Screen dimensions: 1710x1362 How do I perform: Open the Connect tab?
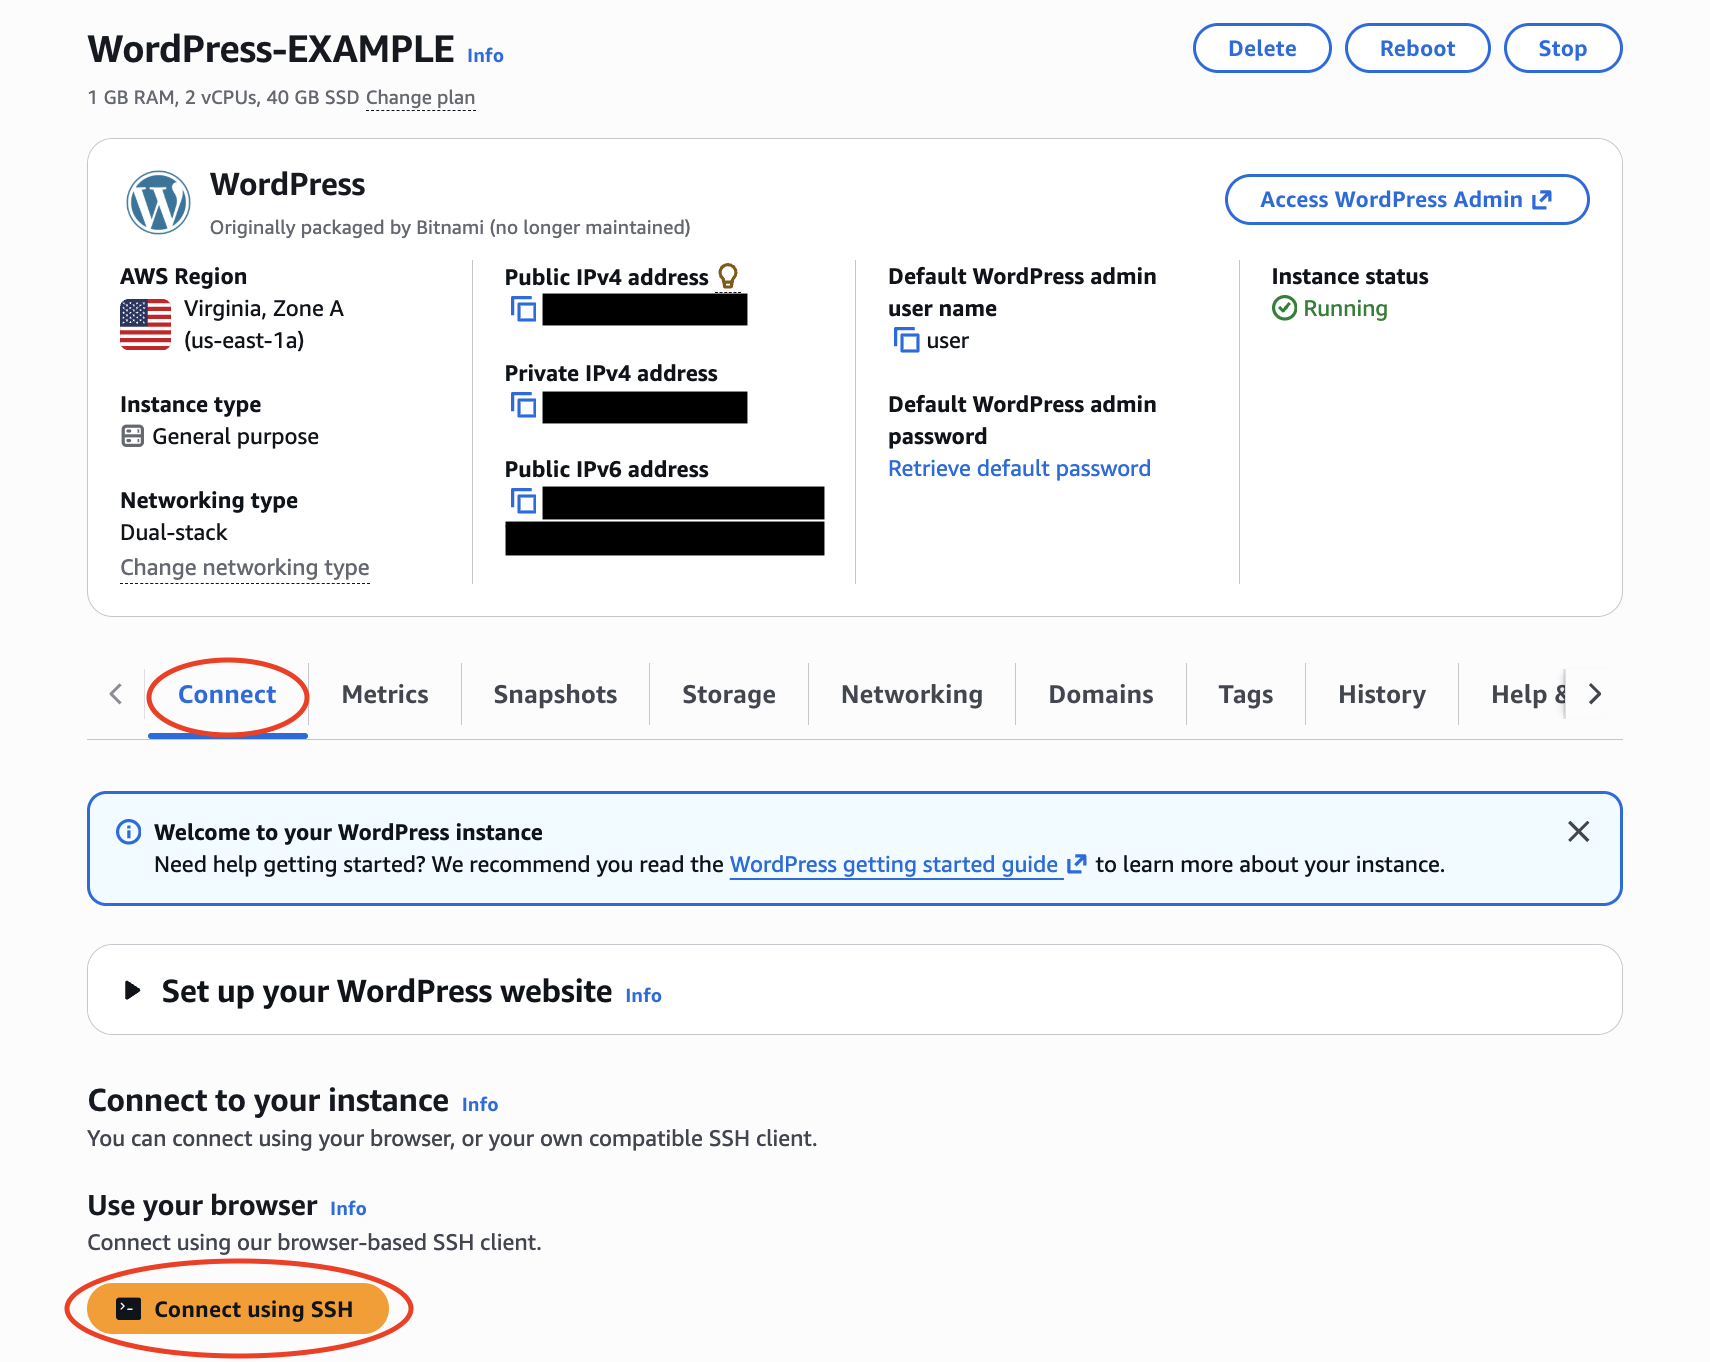pyautogui.click(x=227, y=694)
